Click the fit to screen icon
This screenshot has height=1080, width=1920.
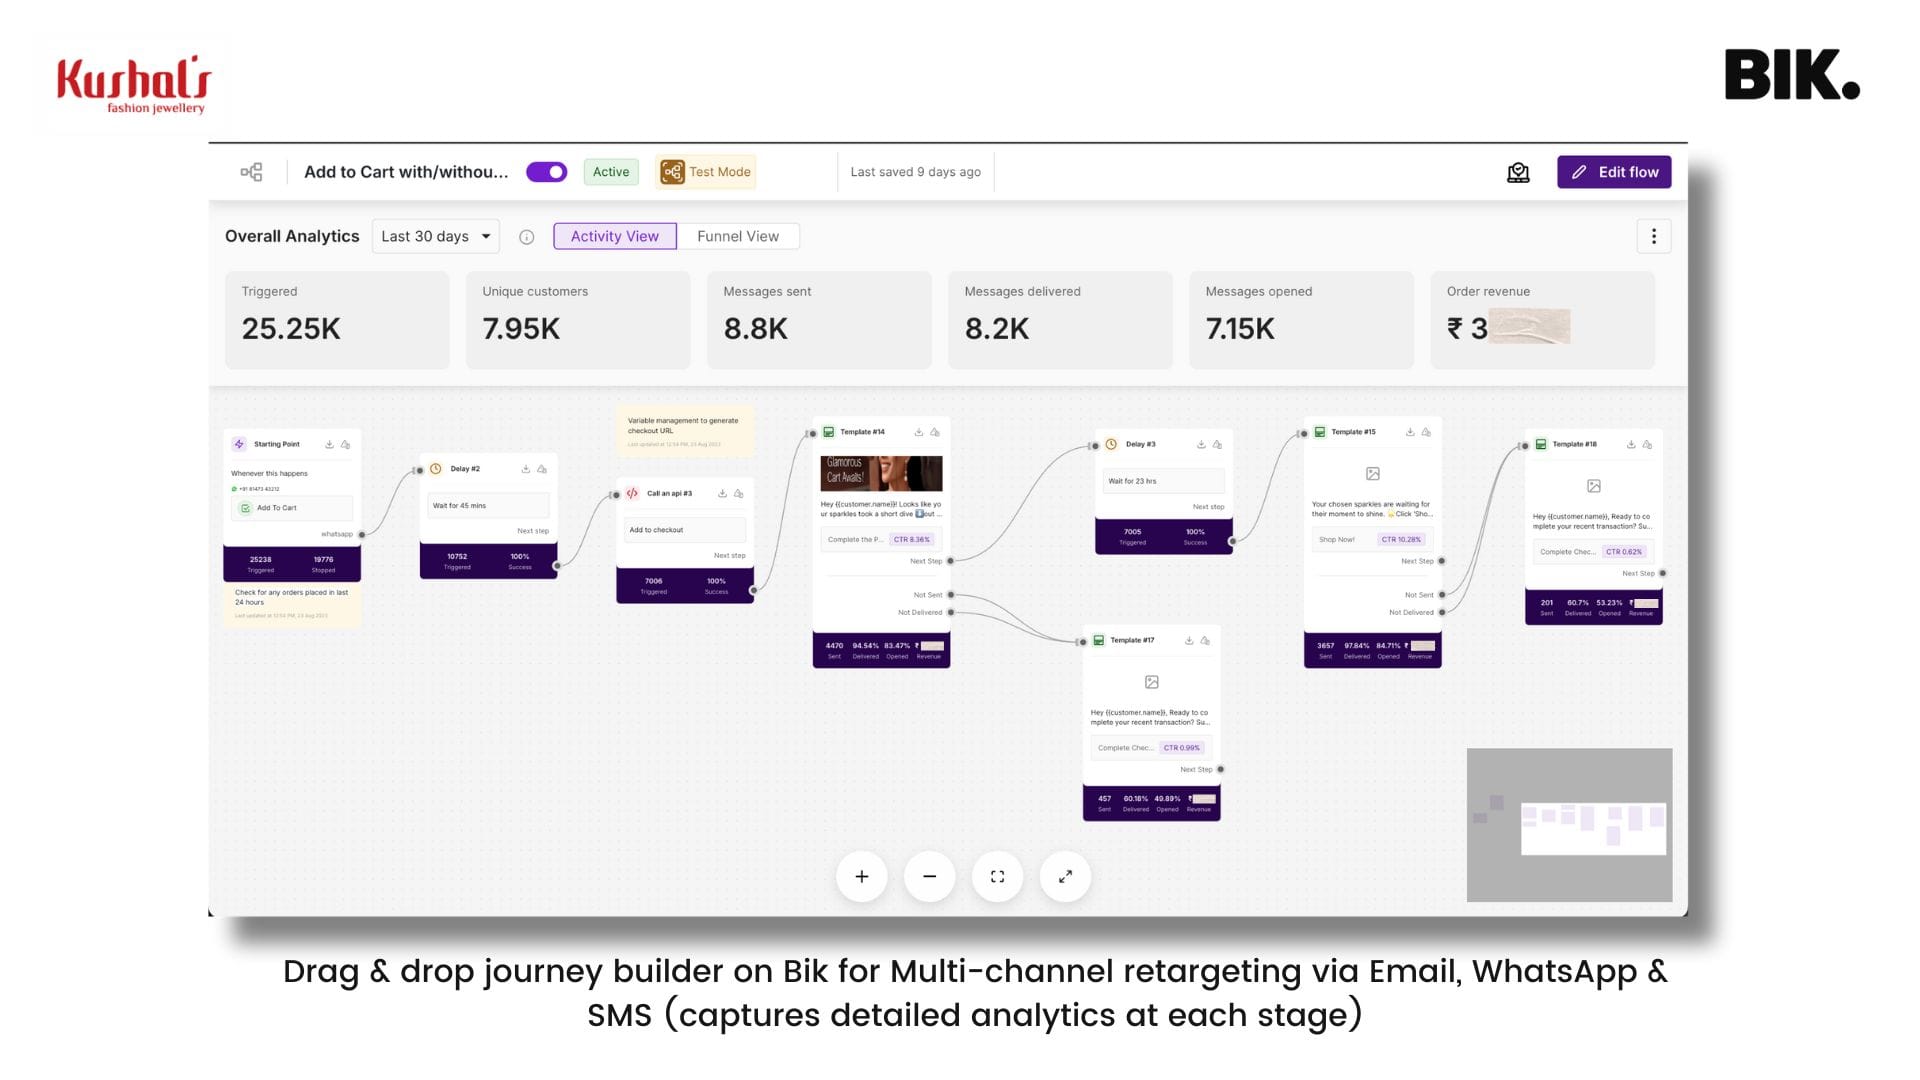[x=997, y=876]
